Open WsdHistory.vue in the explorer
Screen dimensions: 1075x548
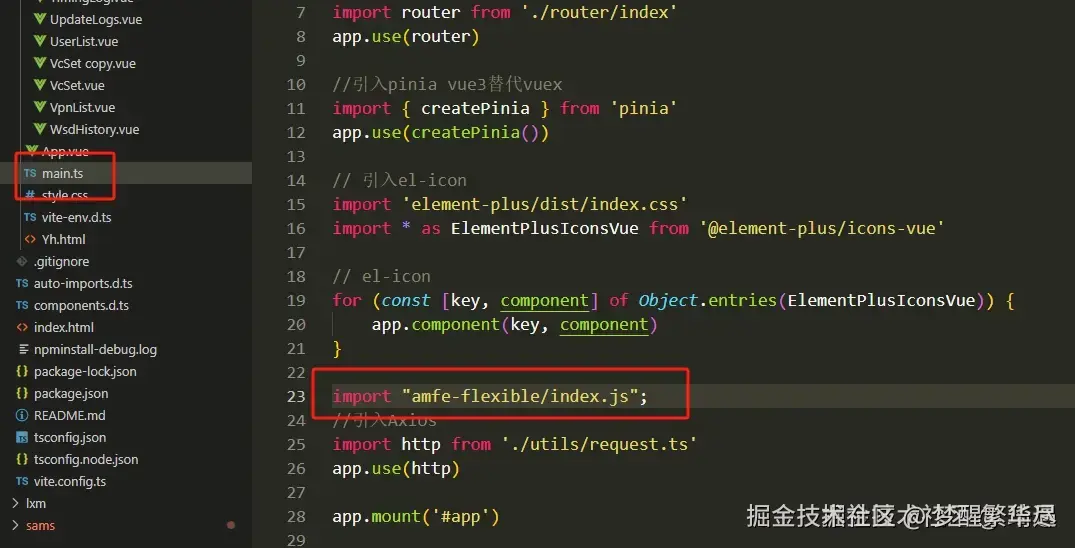click(x=94, y=129)
